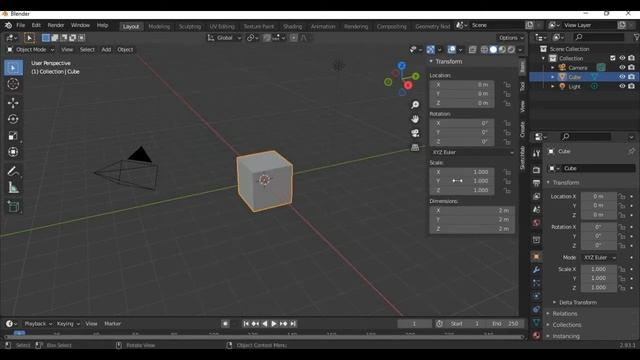Open Global transform orientation dropdown
Screen dimensions: 640x360
pos(224,38)
